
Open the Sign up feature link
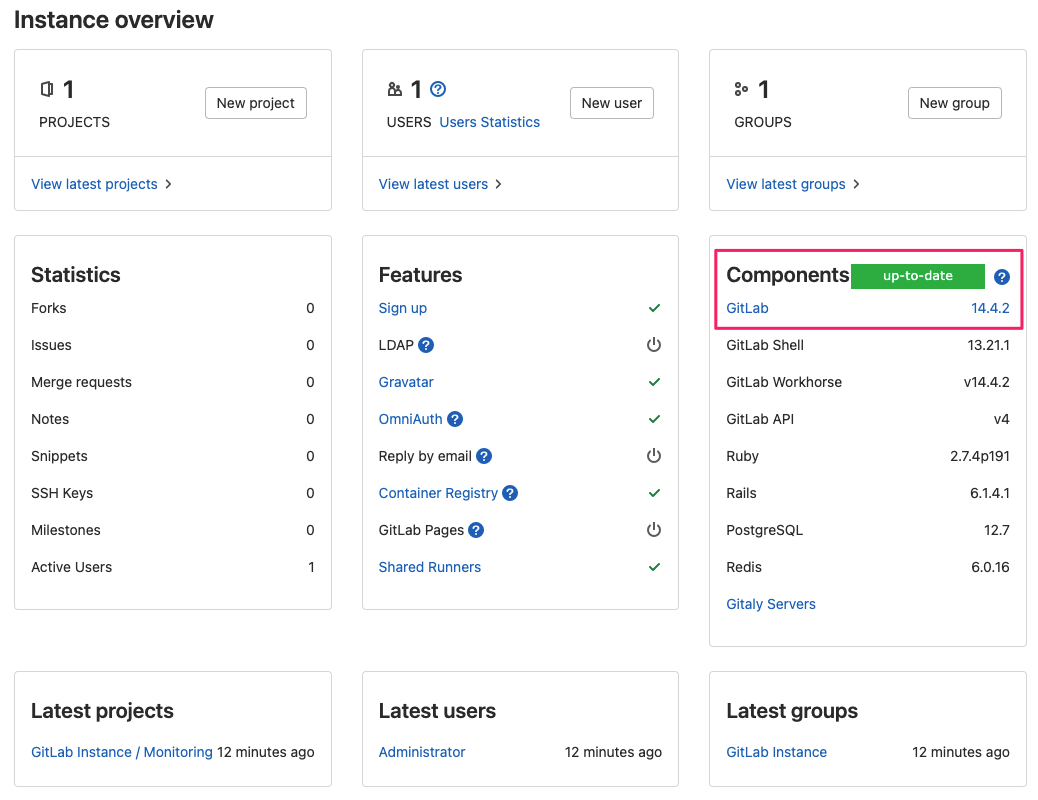pyautogui.click(x=402, y=308)
